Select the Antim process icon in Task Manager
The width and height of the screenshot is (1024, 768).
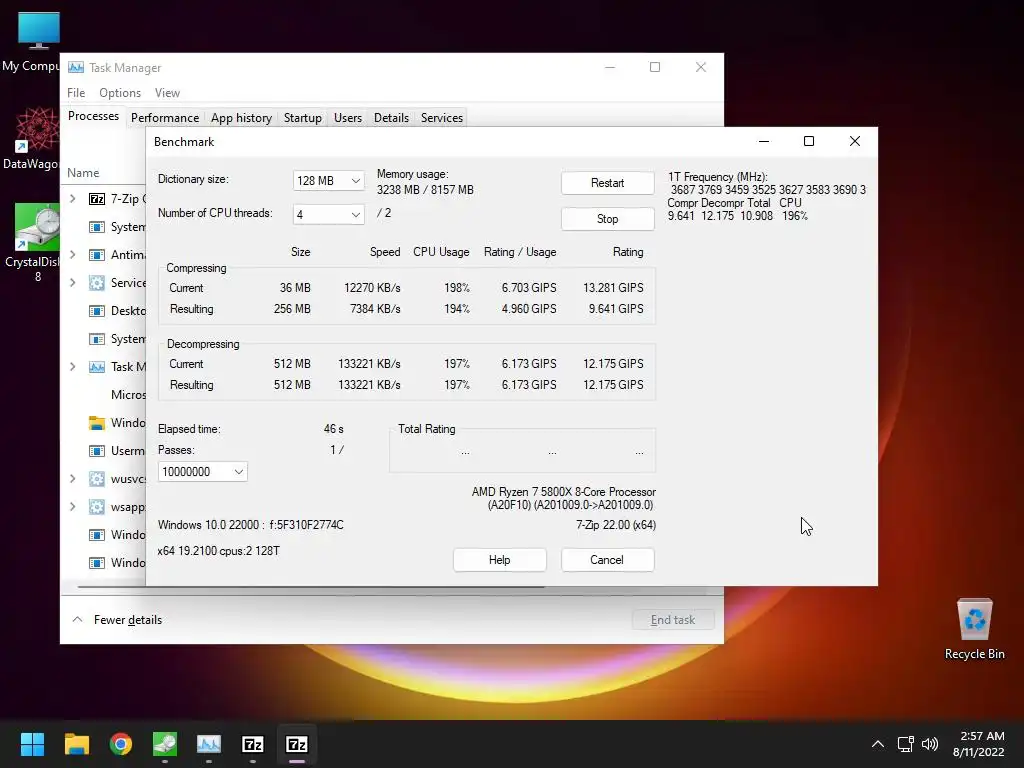[x=97, y=255]
